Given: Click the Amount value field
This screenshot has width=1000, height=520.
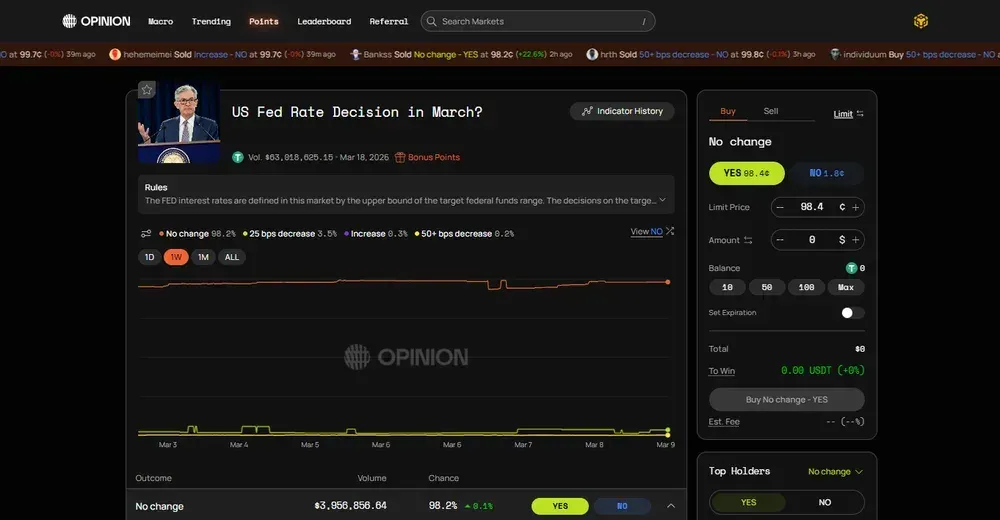Looking at the screenshot, I should click(812, 240).
